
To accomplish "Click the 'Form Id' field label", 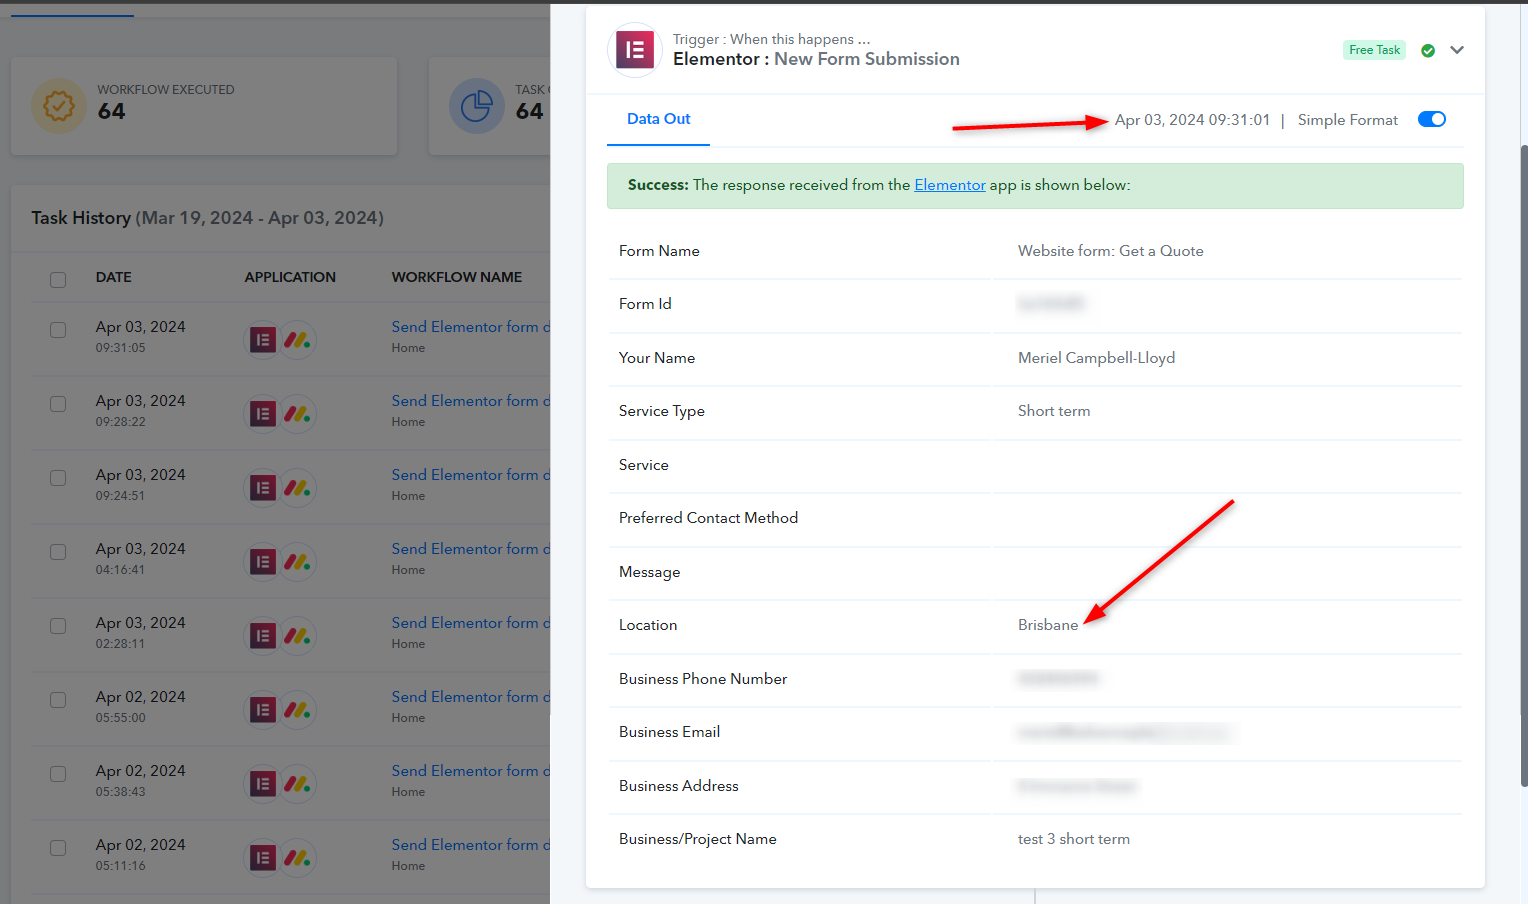I will pyautogui.click(x=645, y=304).
